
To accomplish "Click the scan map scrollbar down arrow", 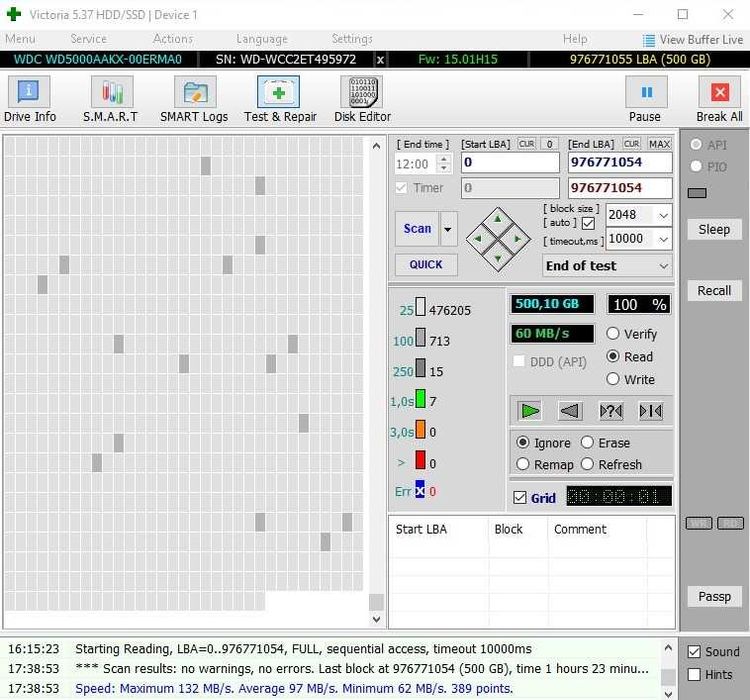I will pyautogui.click(x=376, y=619).
